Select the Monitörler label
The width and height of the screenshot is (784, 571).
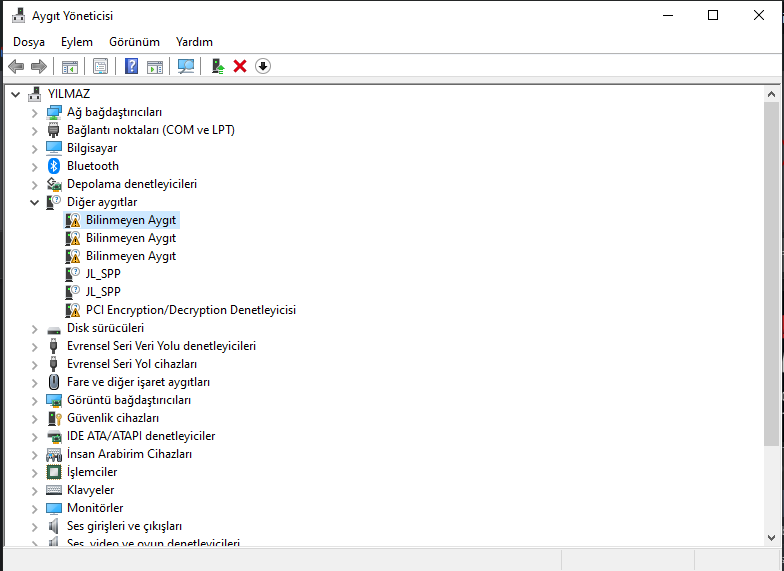[94, 508]
